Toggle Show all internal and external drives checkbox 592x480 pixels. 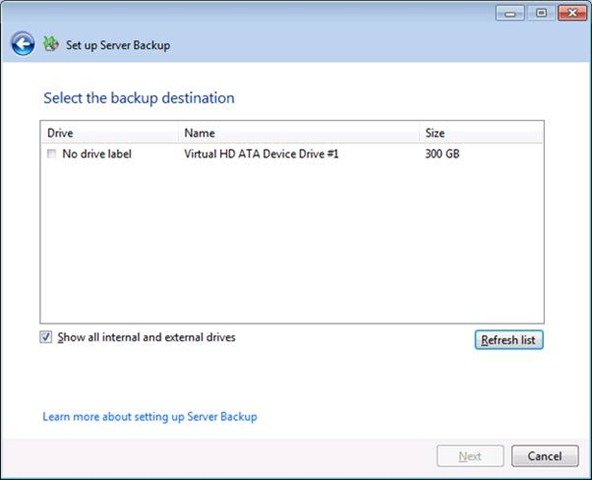pyautogui.click(x=46, y=337)
